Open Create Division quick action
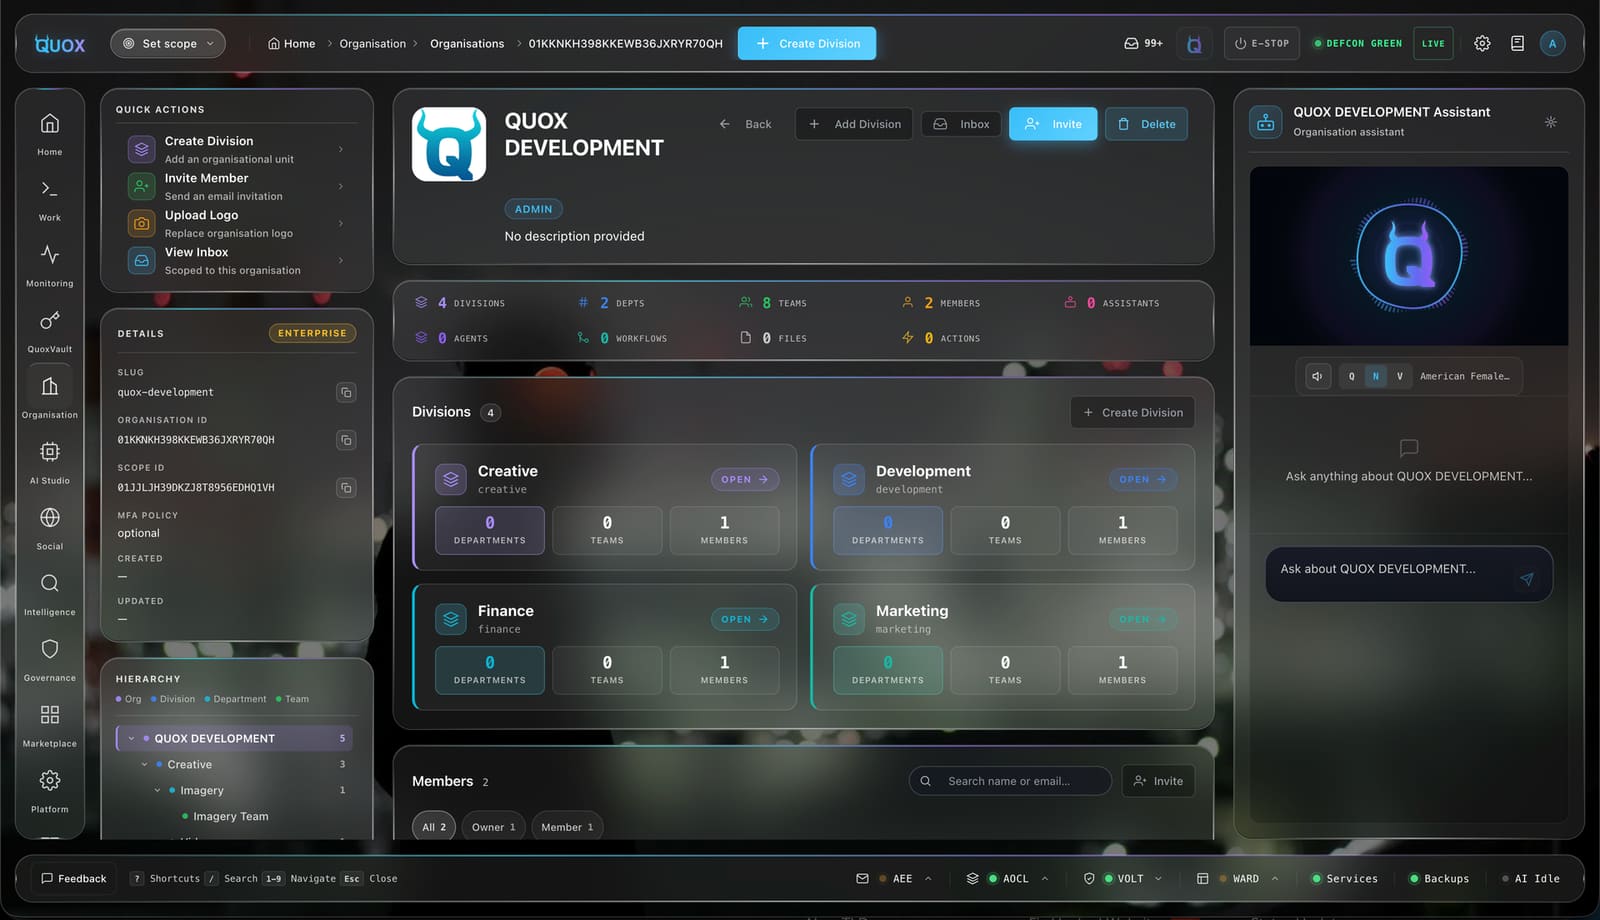The image size is (1600, 920). click(236, 149)
